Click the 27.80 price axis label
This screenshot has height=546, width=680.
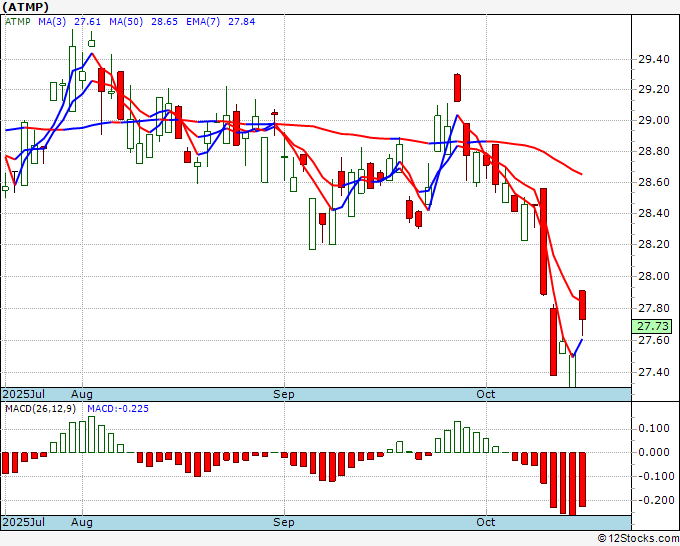click(654, 308)
